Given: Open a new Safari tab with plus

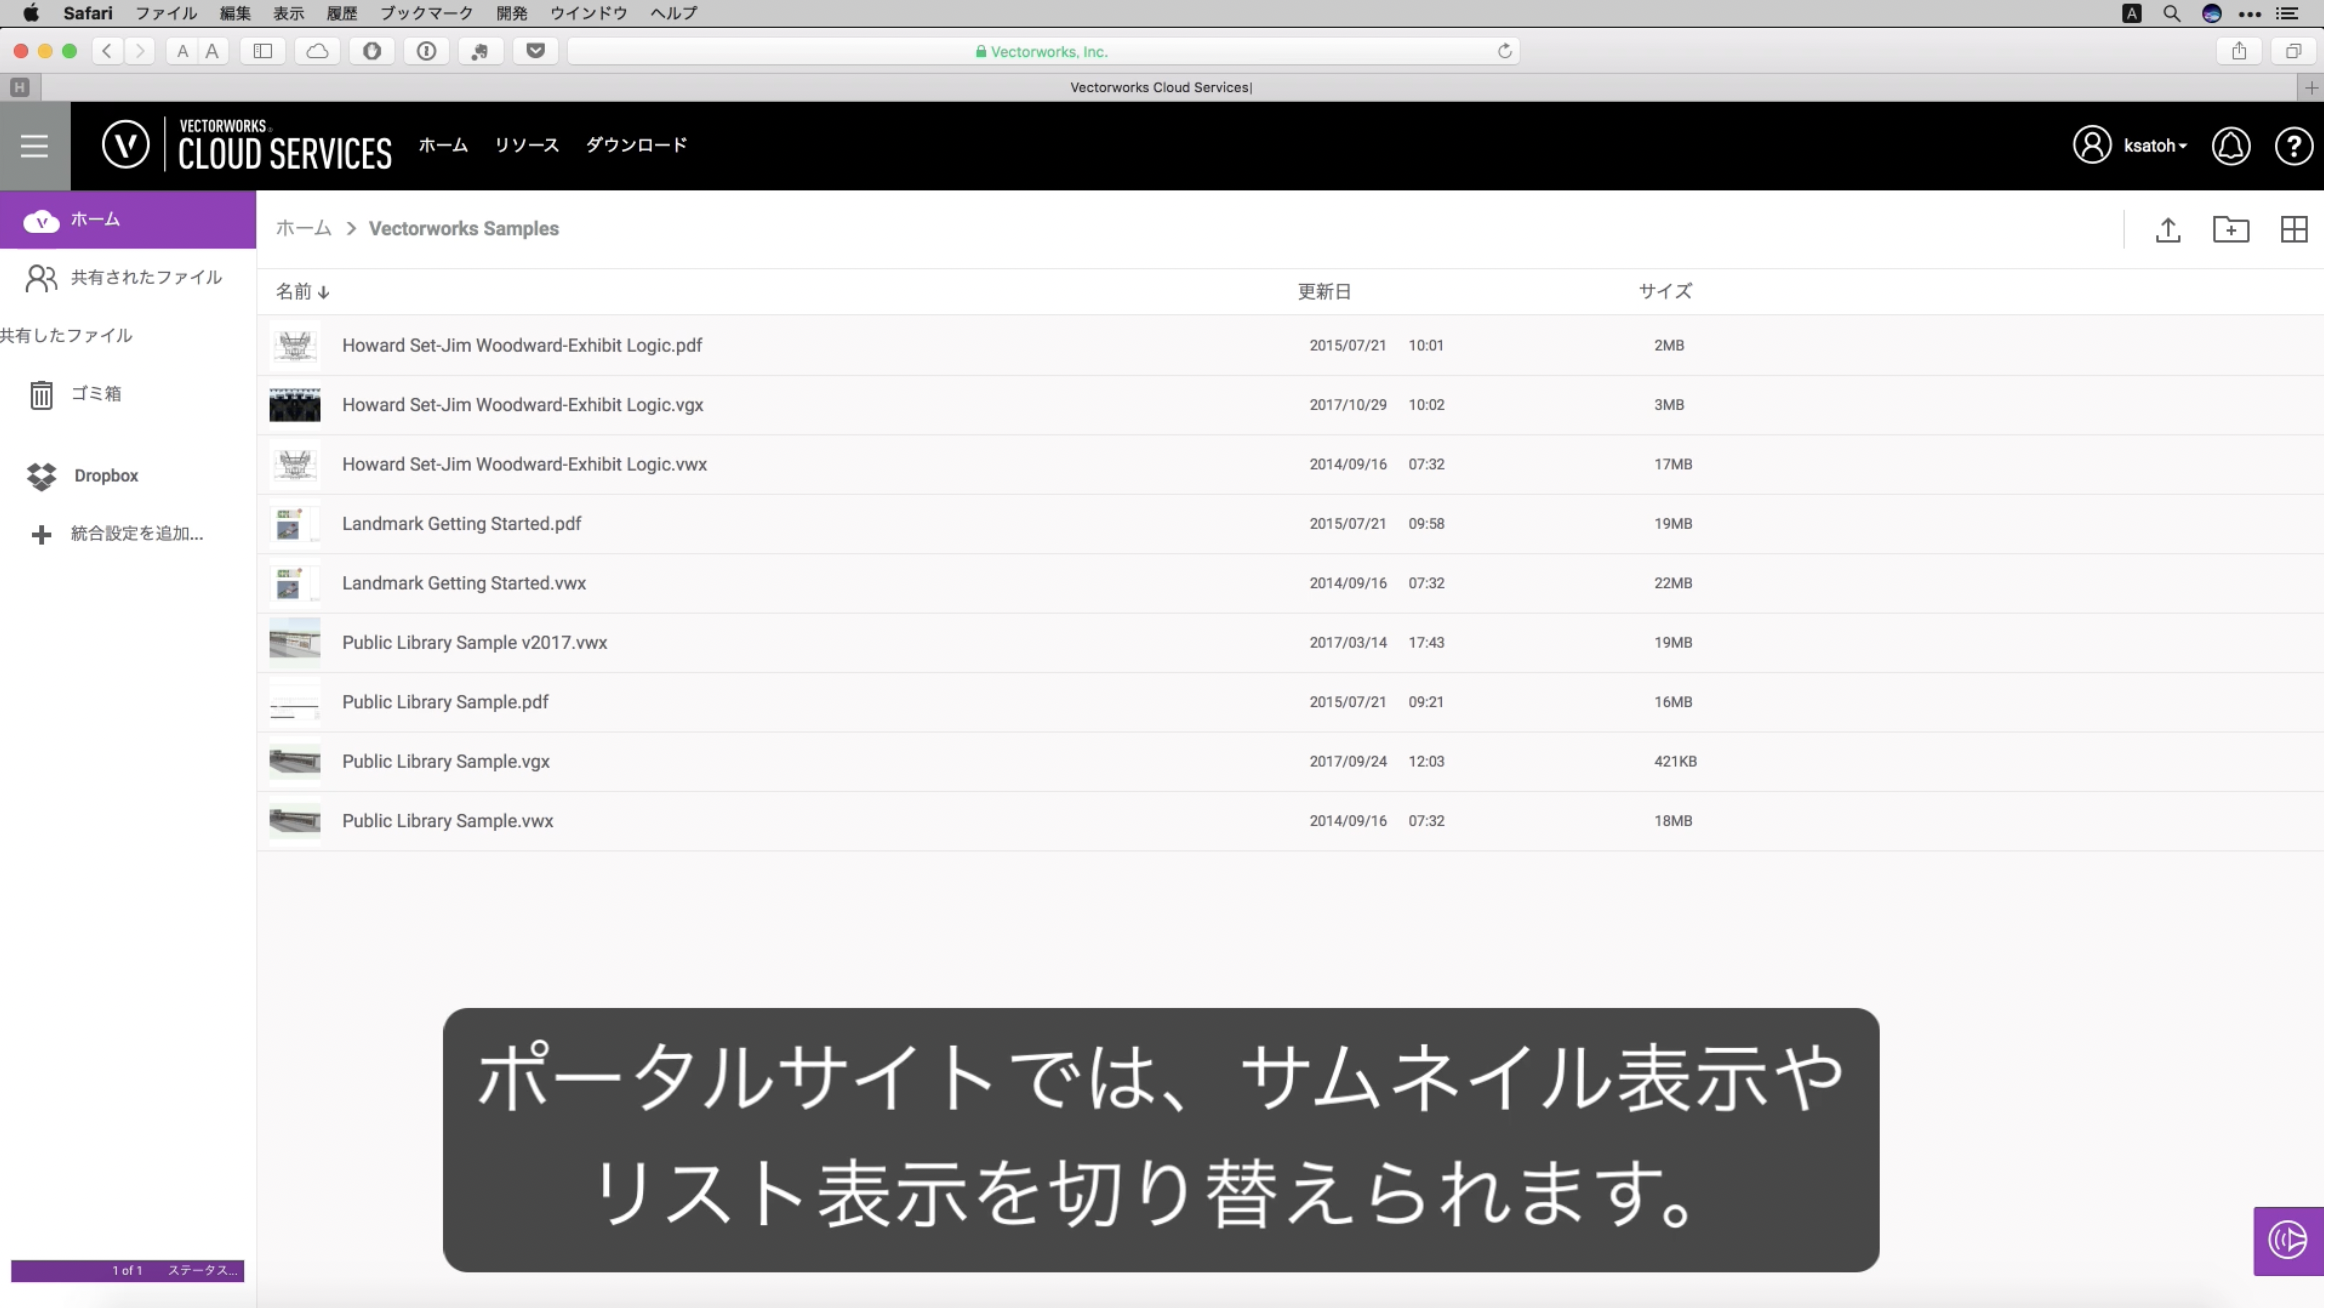Looking at the screenshot, I should 2311,88.
